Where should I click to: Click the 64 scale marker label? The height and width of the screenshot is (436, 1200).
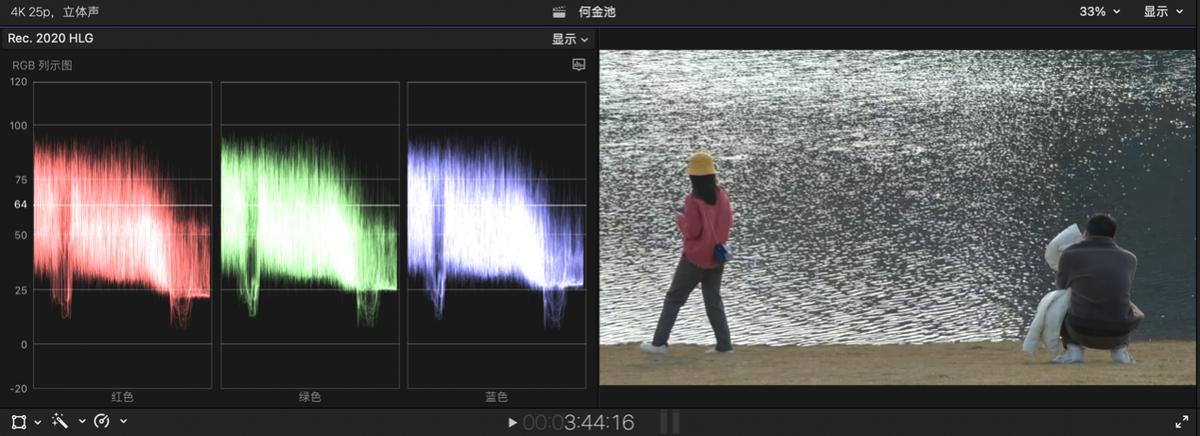tap(20, 205)
